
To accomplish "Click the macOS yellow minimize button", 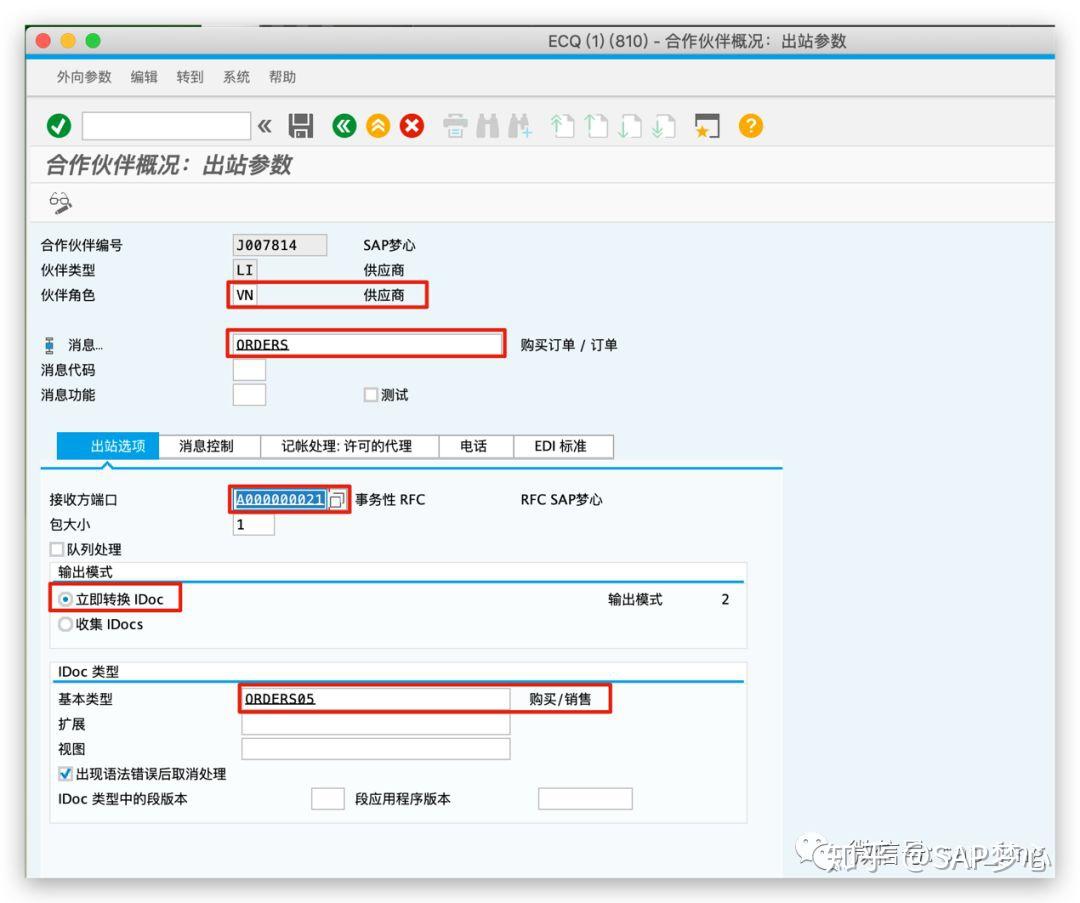I will (68, 41).
